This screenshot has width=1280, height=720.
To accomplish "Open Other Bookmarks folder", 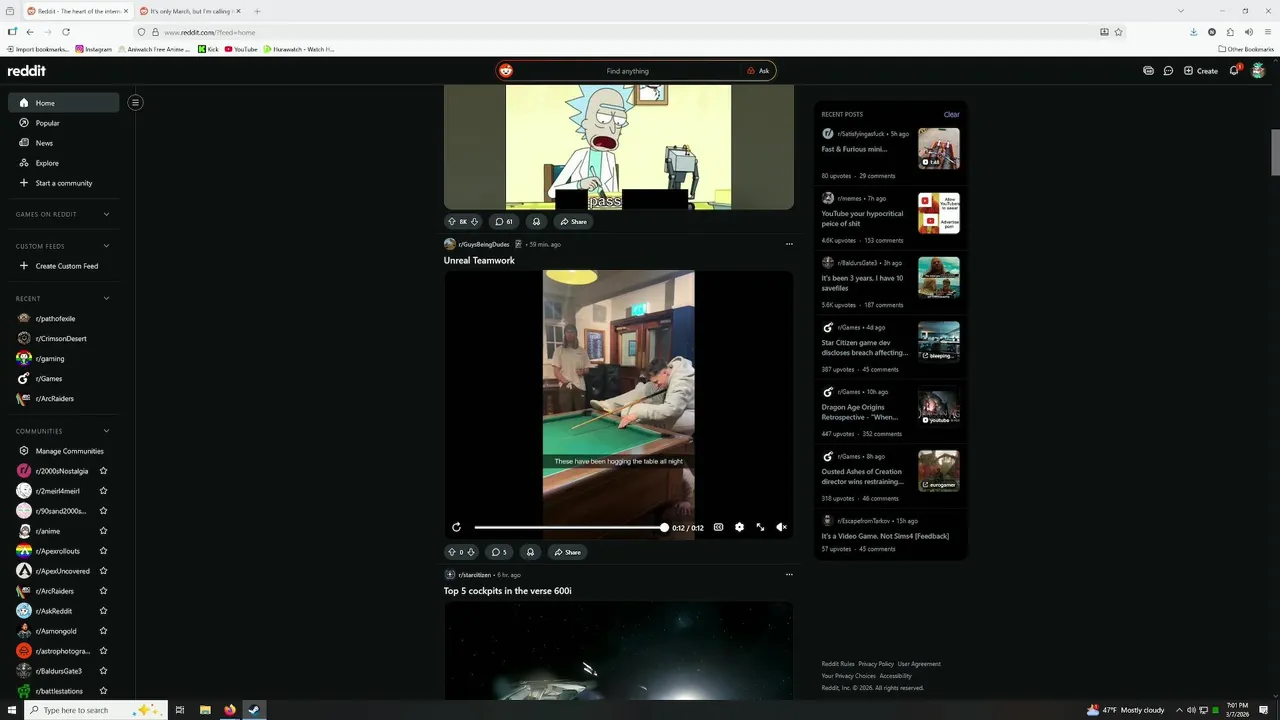I will 1246,49.
